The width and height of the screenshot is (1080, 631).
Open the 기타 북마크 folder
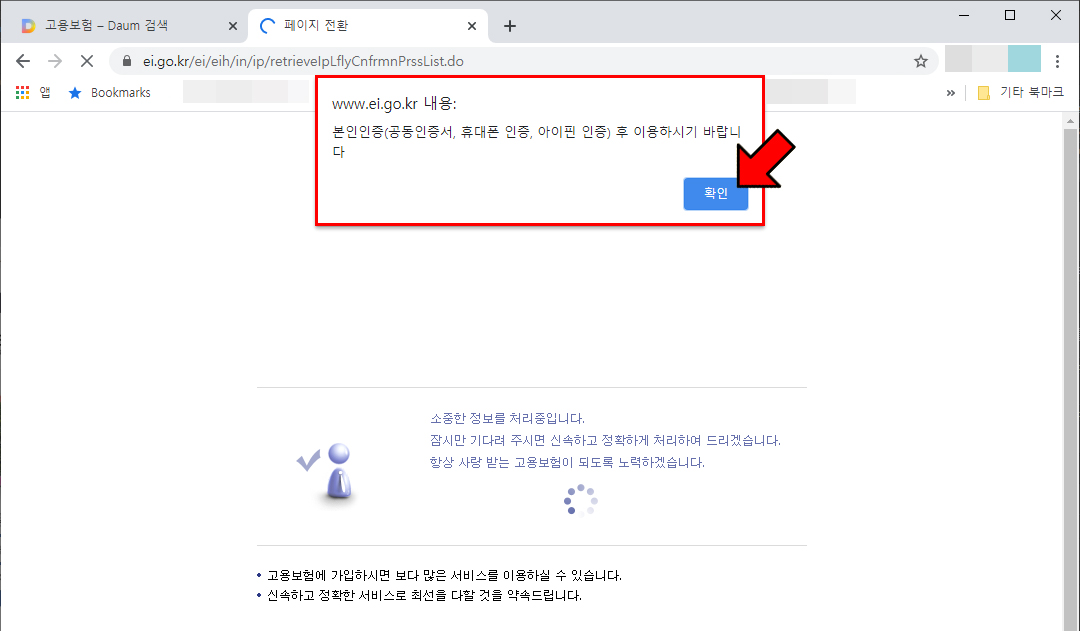click(1021, 92)
